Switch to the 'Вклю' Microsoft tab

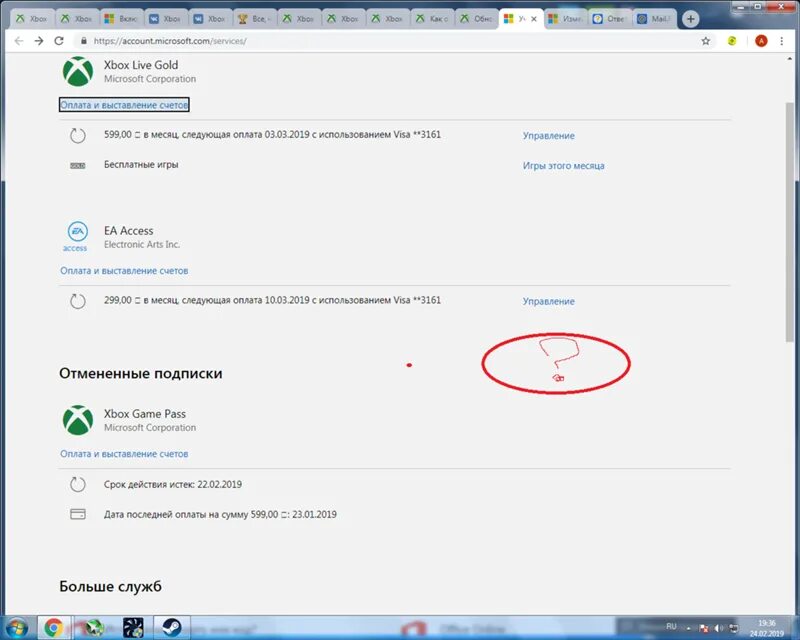pyautogui.click(x=121, y=19)
